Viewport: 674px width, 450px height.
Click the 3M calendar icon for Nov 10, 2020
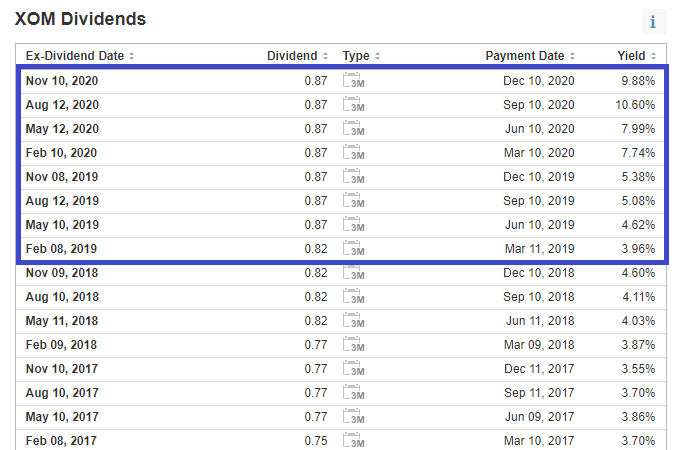point(354,81)
